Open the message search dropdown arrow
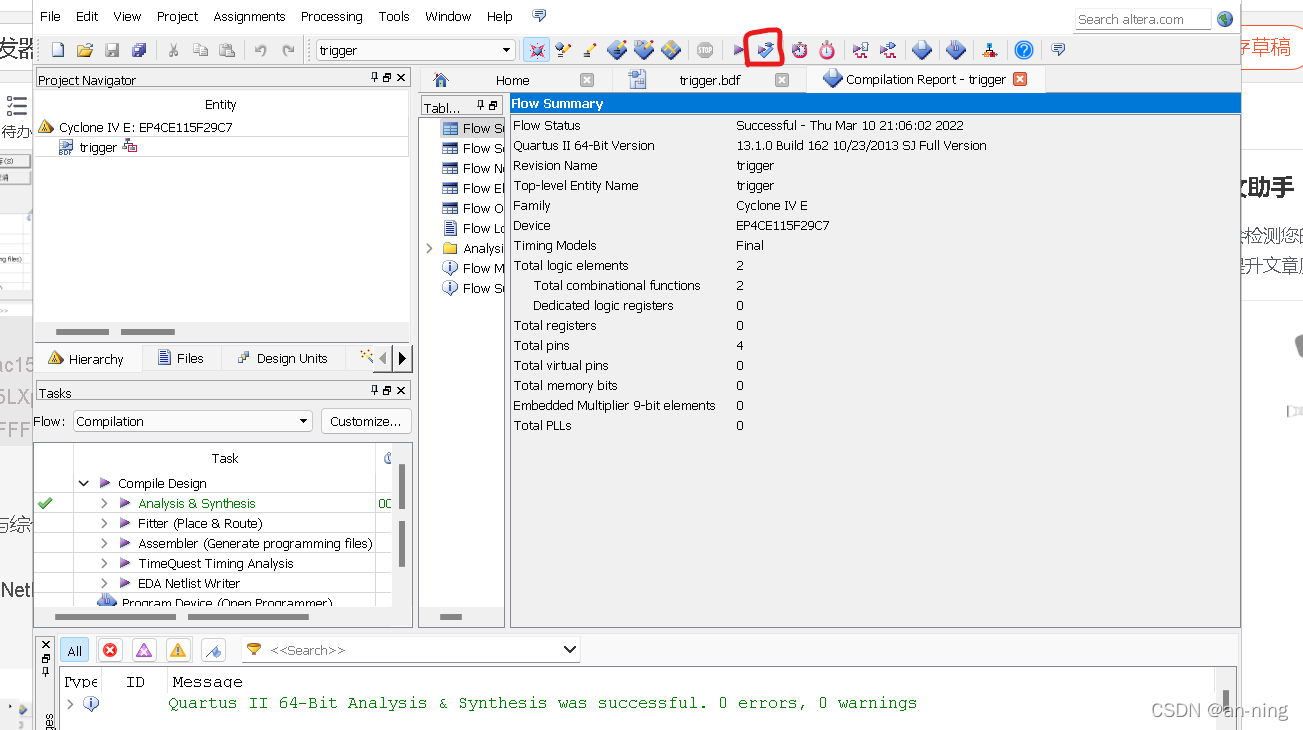1303x730 pixels. coord(570,649)
